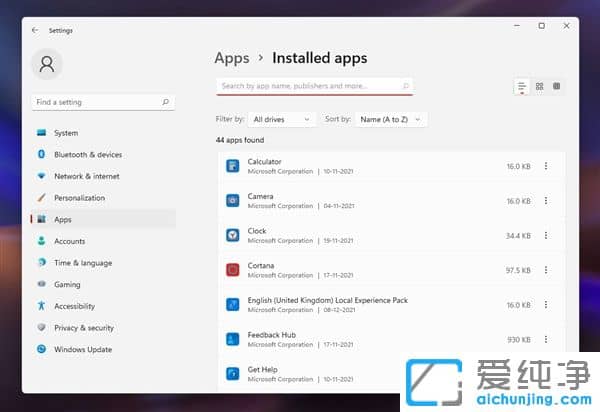Image resolution: width=600 pixels, height=412 pixels.
Task: Click the search by app name field
Action: click(x=315, y=86)
